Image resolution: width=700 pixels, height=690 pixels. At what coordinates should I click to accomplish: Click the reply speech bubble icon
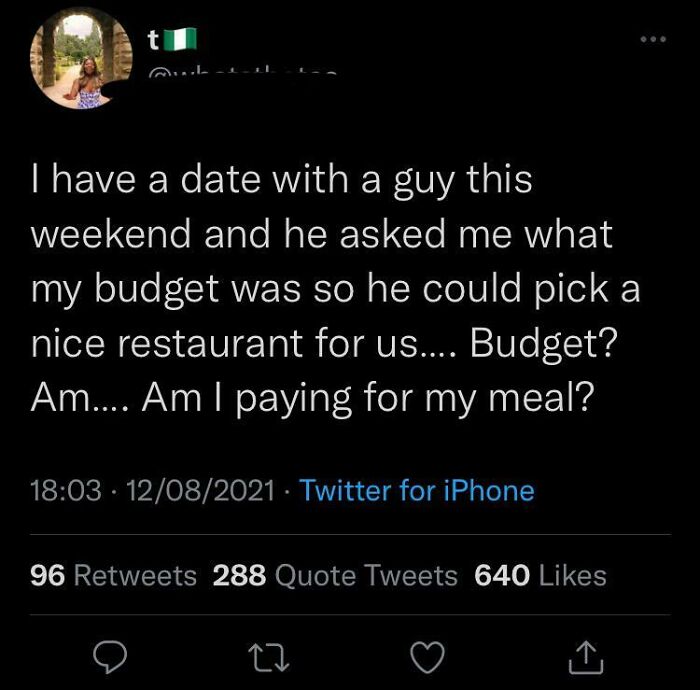point(110,656)
